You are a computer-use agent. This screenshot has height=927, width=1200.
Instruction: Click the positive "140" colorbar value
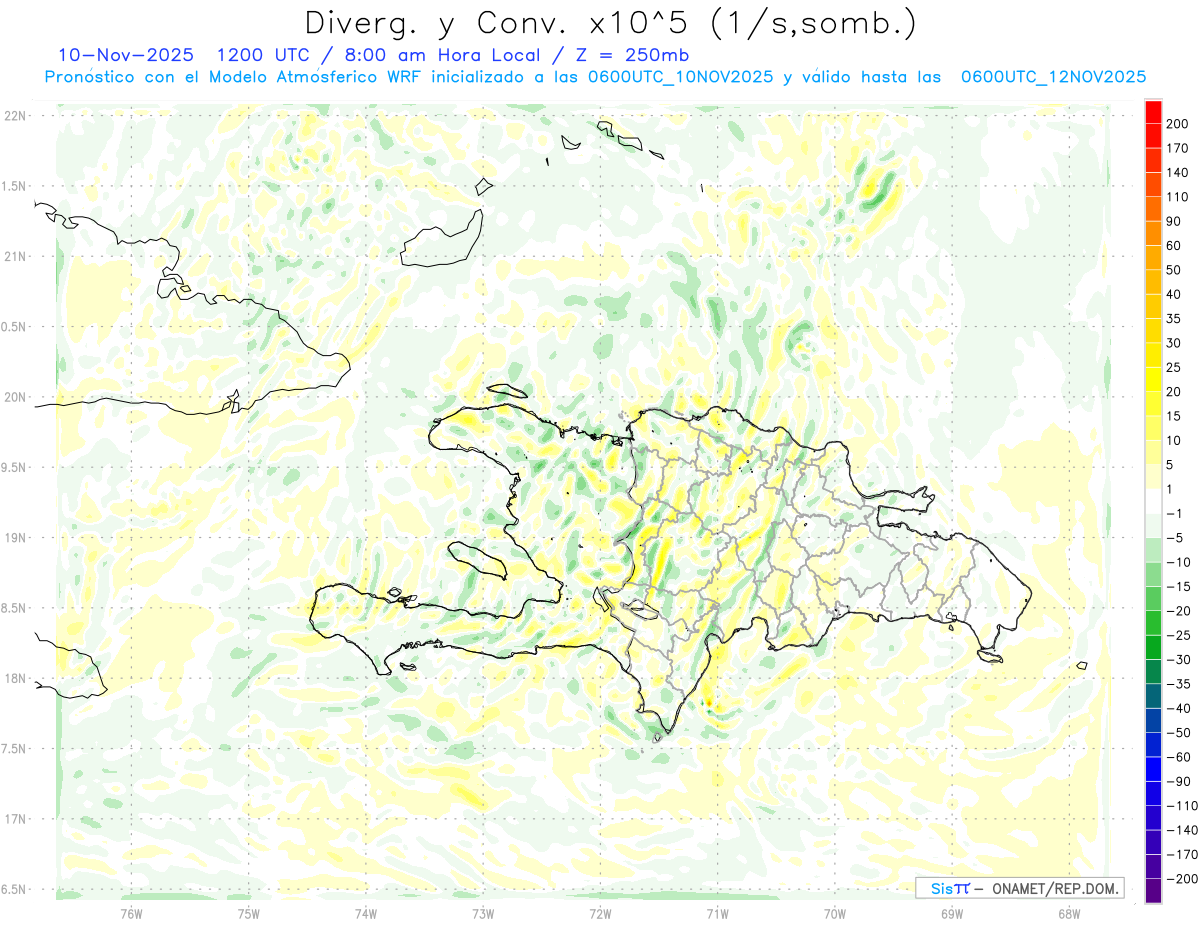pos(1179,173)
